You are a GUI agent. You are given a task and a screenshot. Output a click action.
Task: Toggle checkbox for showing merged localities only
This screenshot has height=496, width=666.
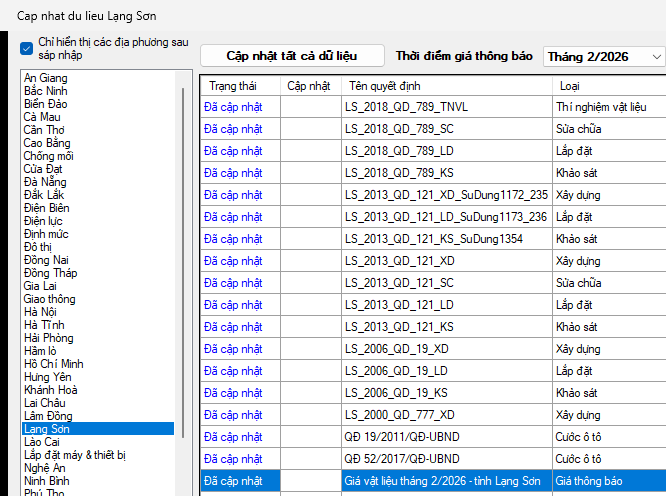coord(27,48)
